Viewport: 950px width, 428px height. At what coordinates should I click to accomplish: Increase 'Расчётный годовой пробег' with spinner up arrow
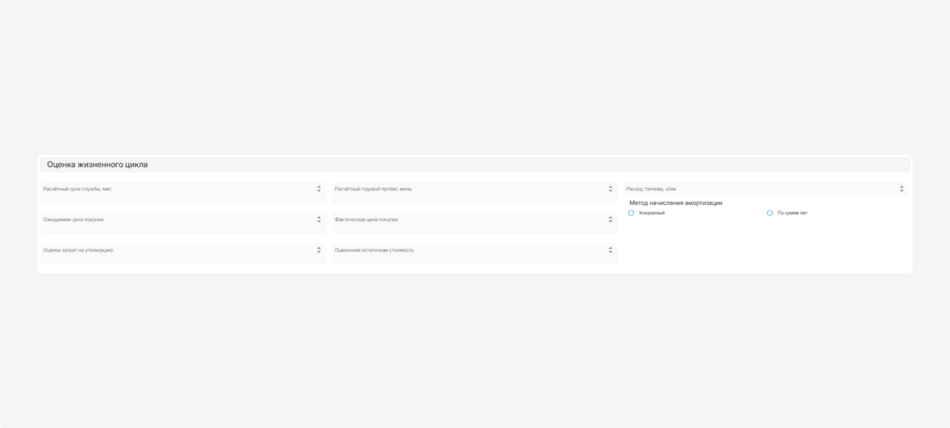pyautogui.click(x=610, y=186)
